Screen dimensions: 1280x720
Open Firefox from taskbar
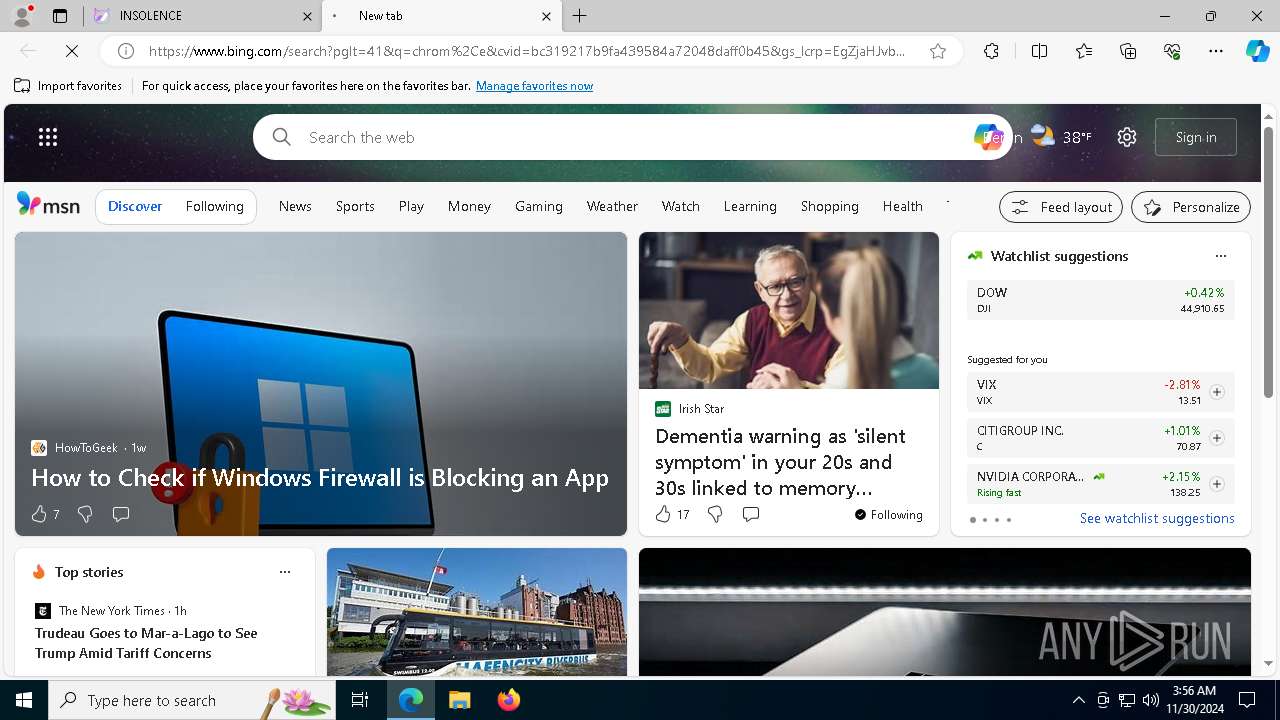pyautogui.click(x=508, y=700)
